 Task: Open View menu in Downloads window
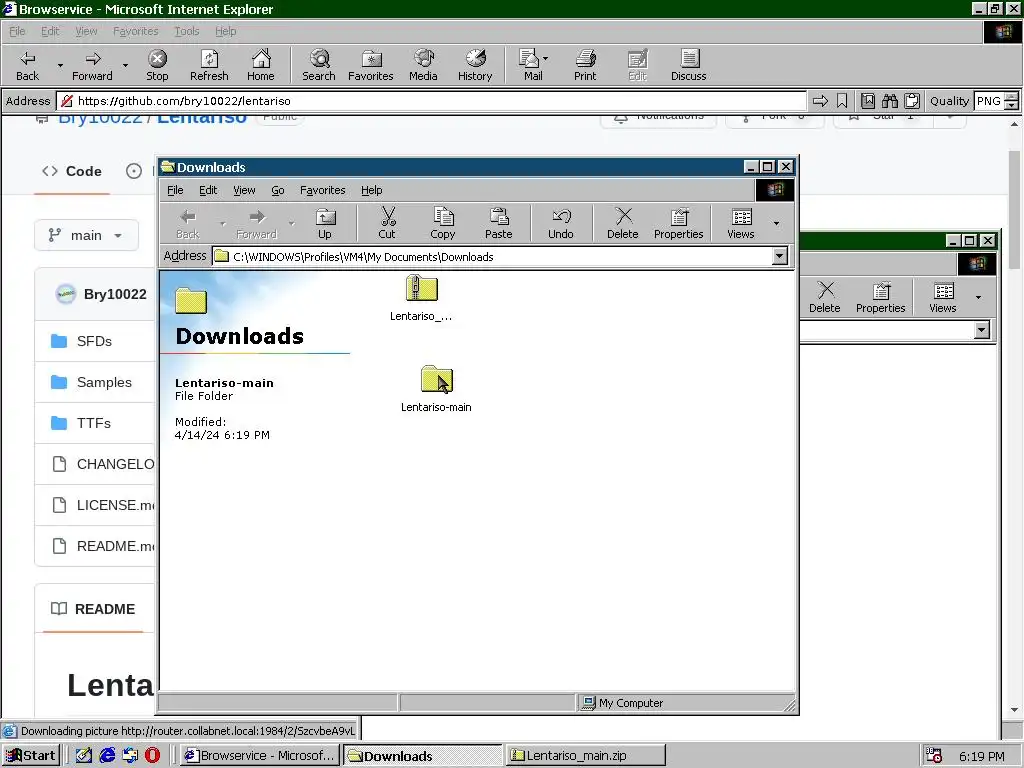click(x=244, y=190)
